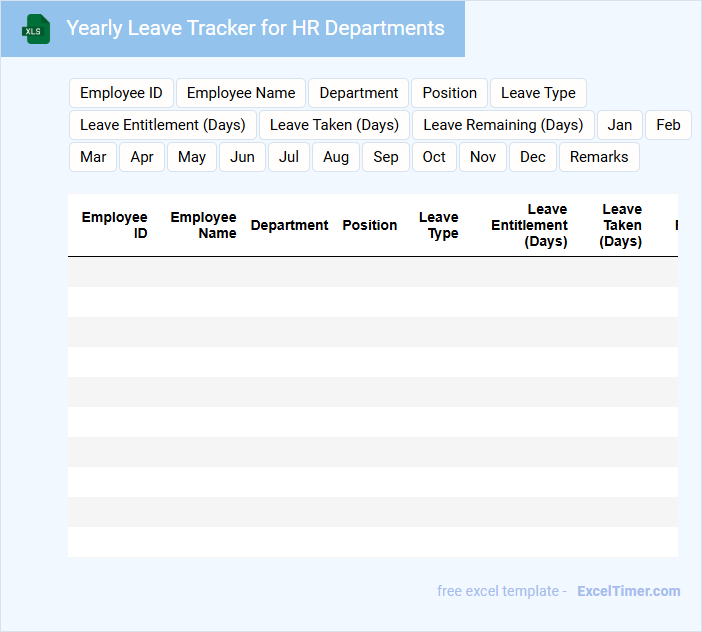This screenshot has height=632, width=702.
Task: Click the Jan month tag
Action: coord(620,125)
